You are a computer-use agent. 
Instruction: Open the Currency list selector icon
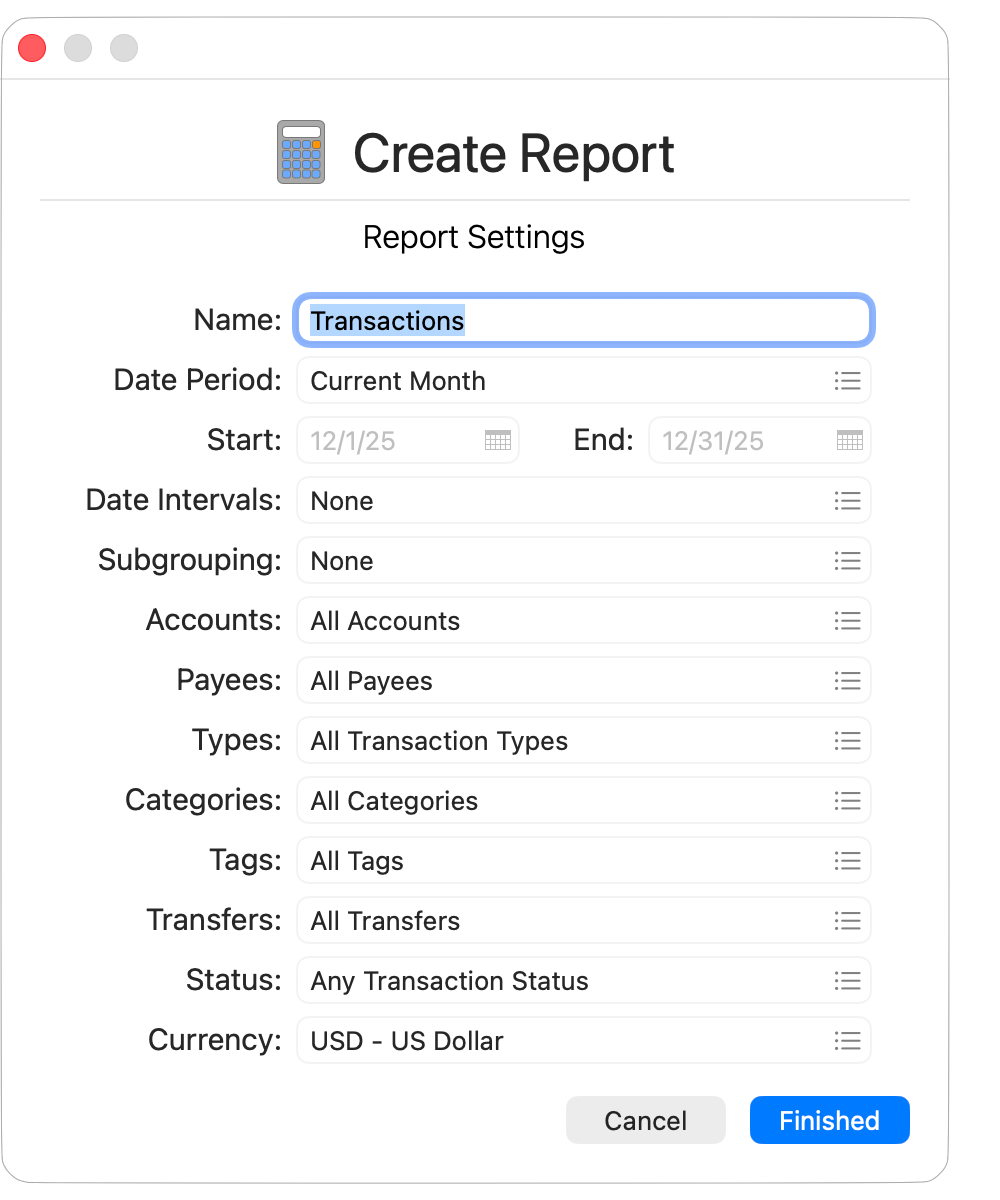(x=847, y=1041)
